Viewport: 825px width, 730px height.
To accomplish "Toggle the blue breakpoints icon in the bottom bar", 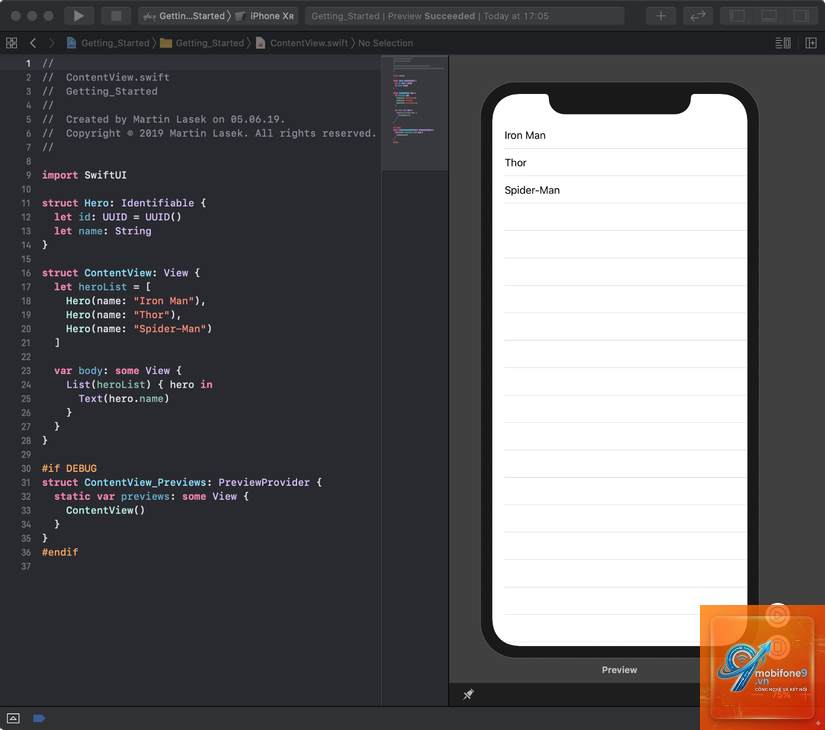I will tap(39, 718).
